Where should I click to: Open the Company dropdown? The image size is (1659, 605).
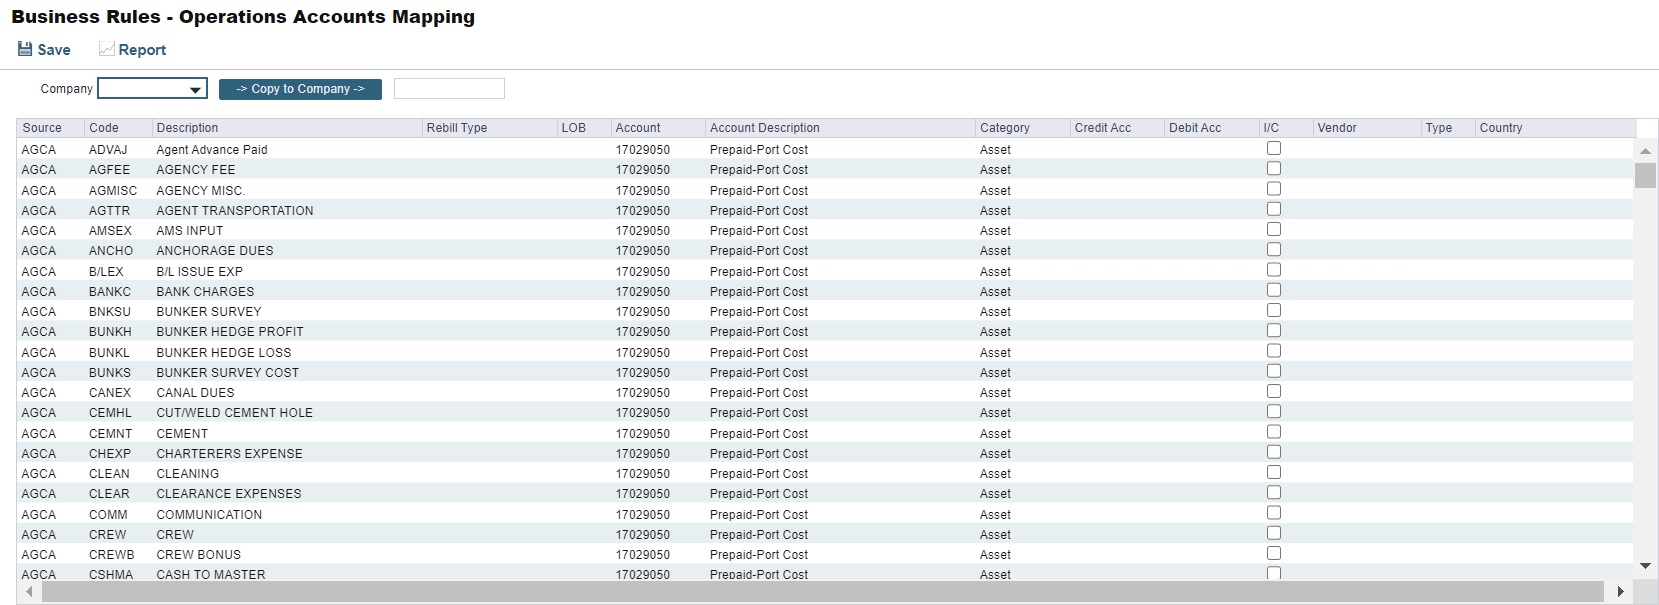pos(152,89)
